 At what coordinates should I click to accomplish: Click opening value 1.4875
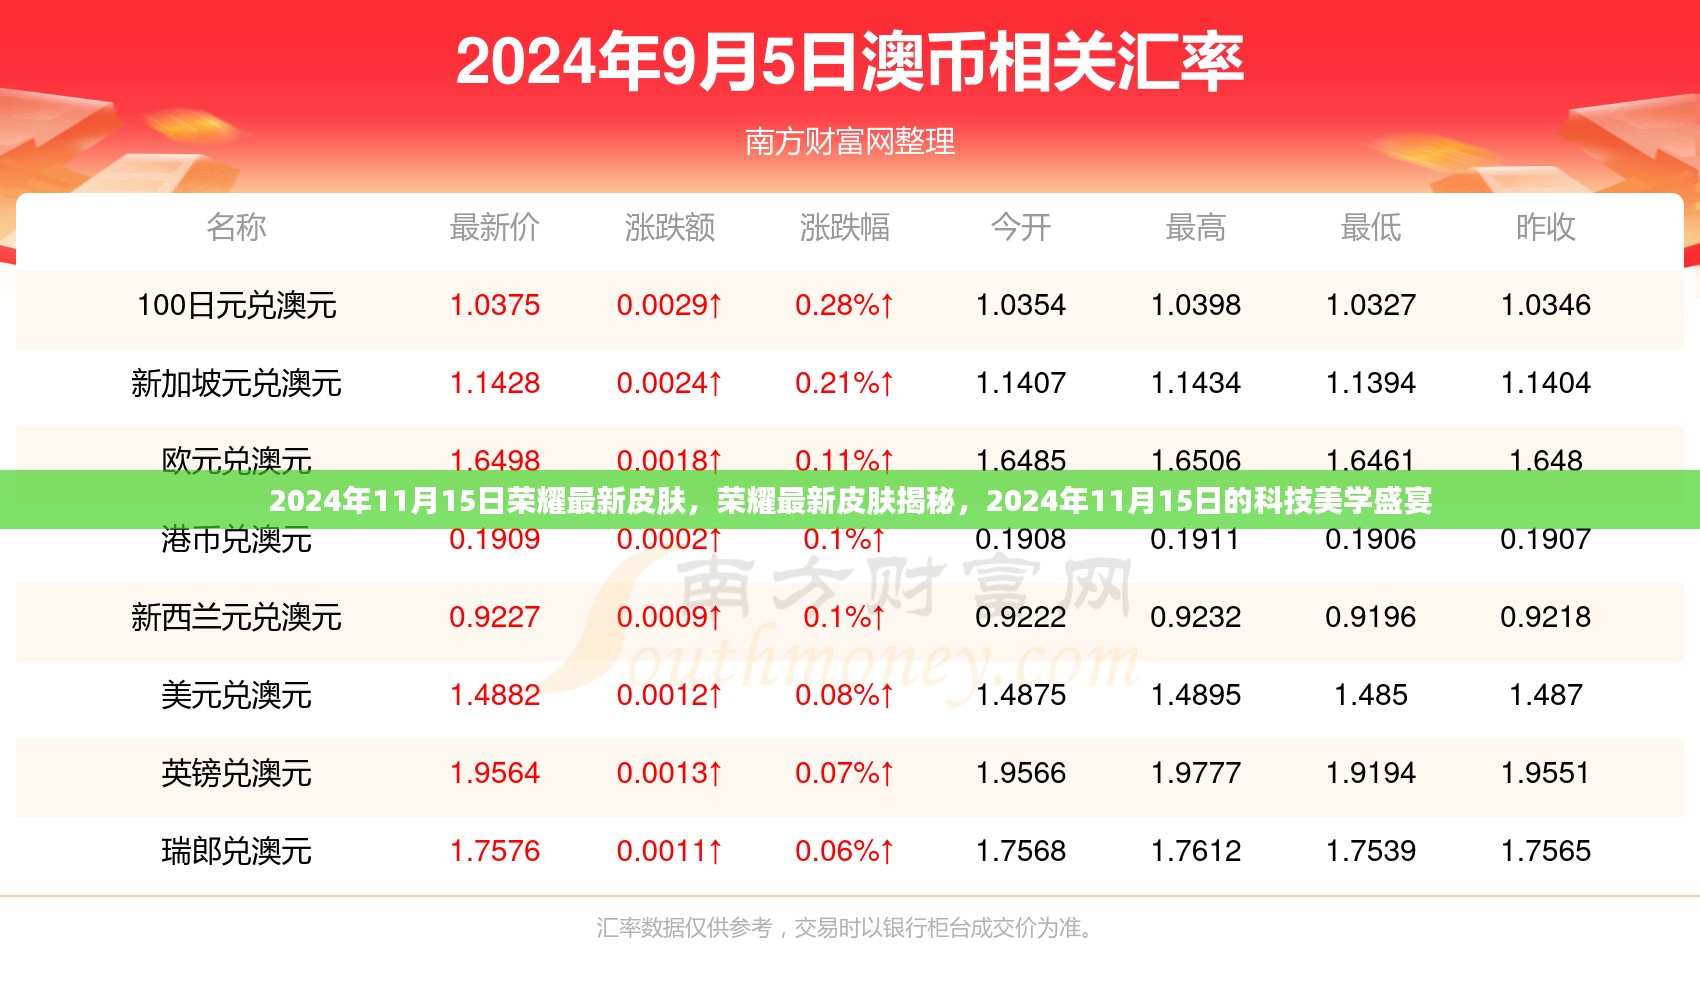point(1021,695)
